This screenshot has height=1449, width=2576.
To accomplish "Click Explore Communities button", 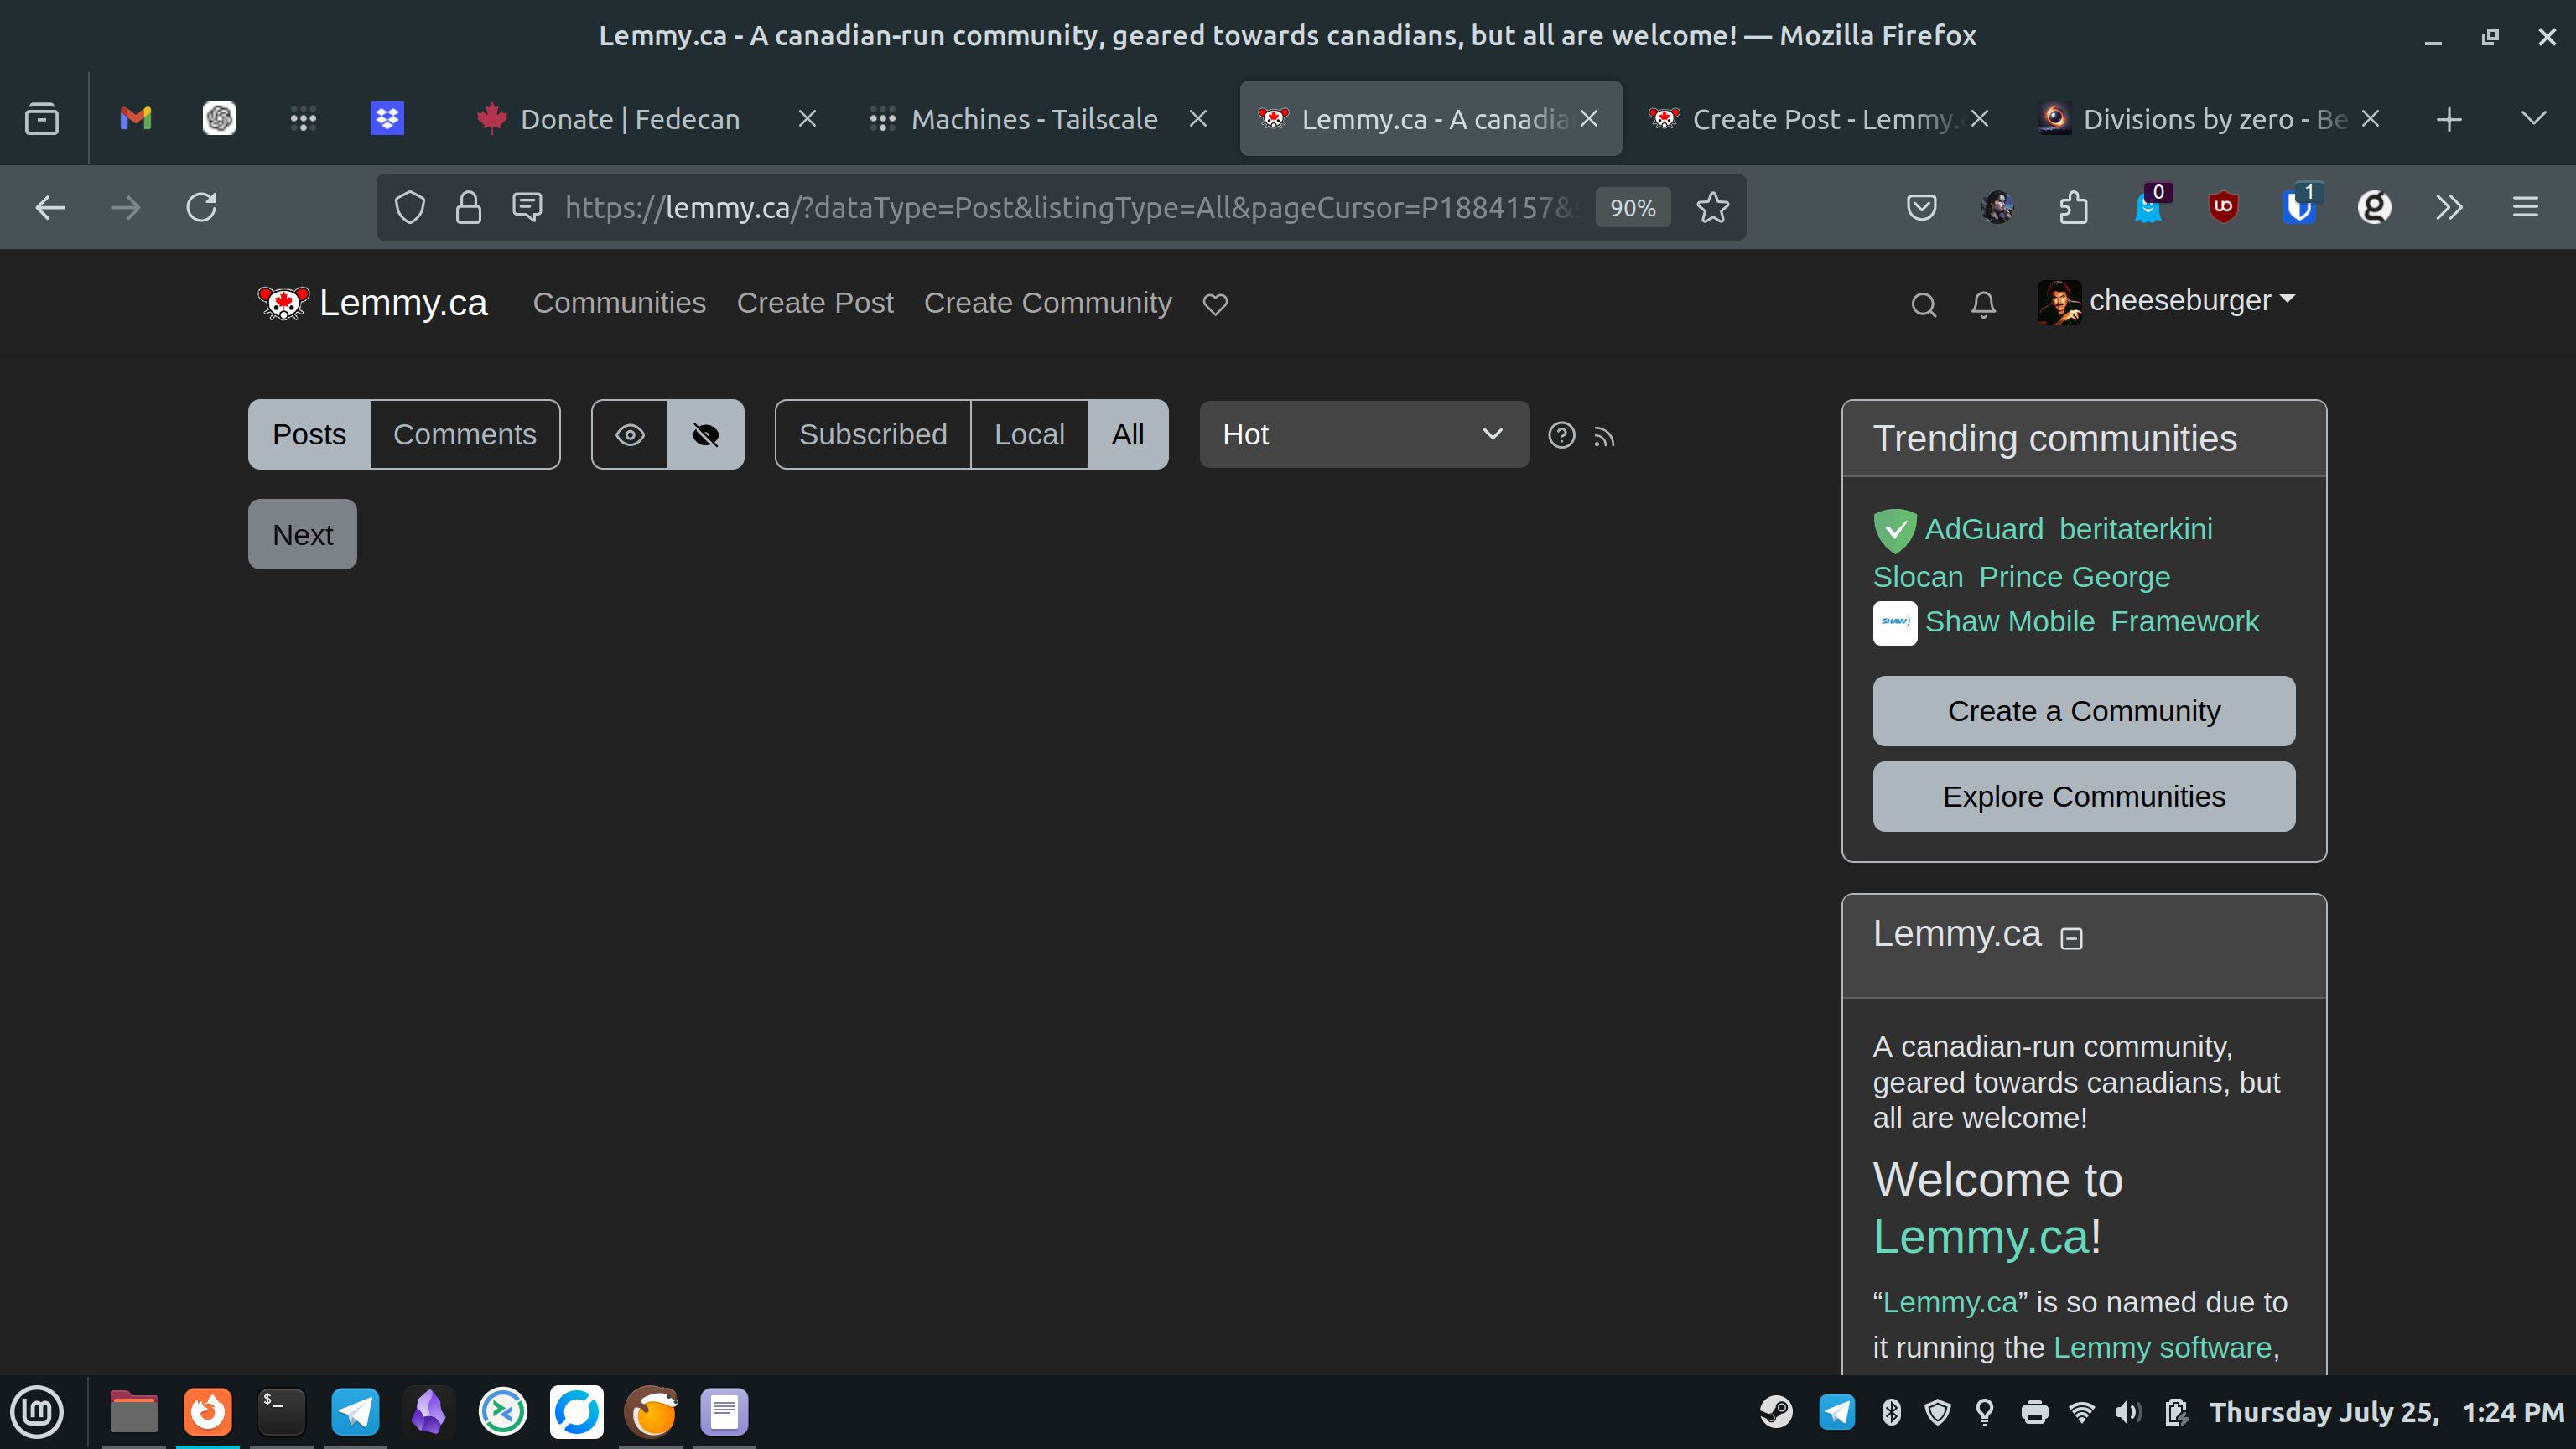I will [x=2084, y=797].
